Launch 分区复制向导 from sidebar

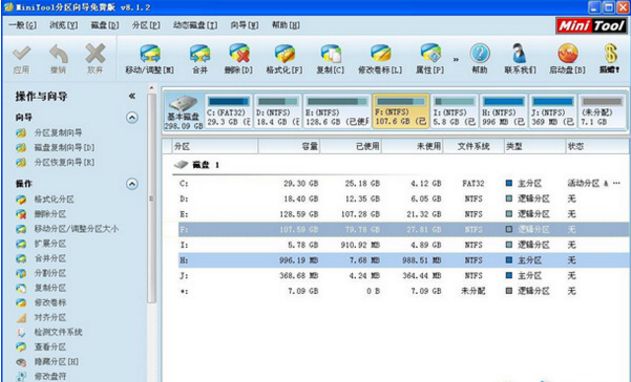click(58, 132)
